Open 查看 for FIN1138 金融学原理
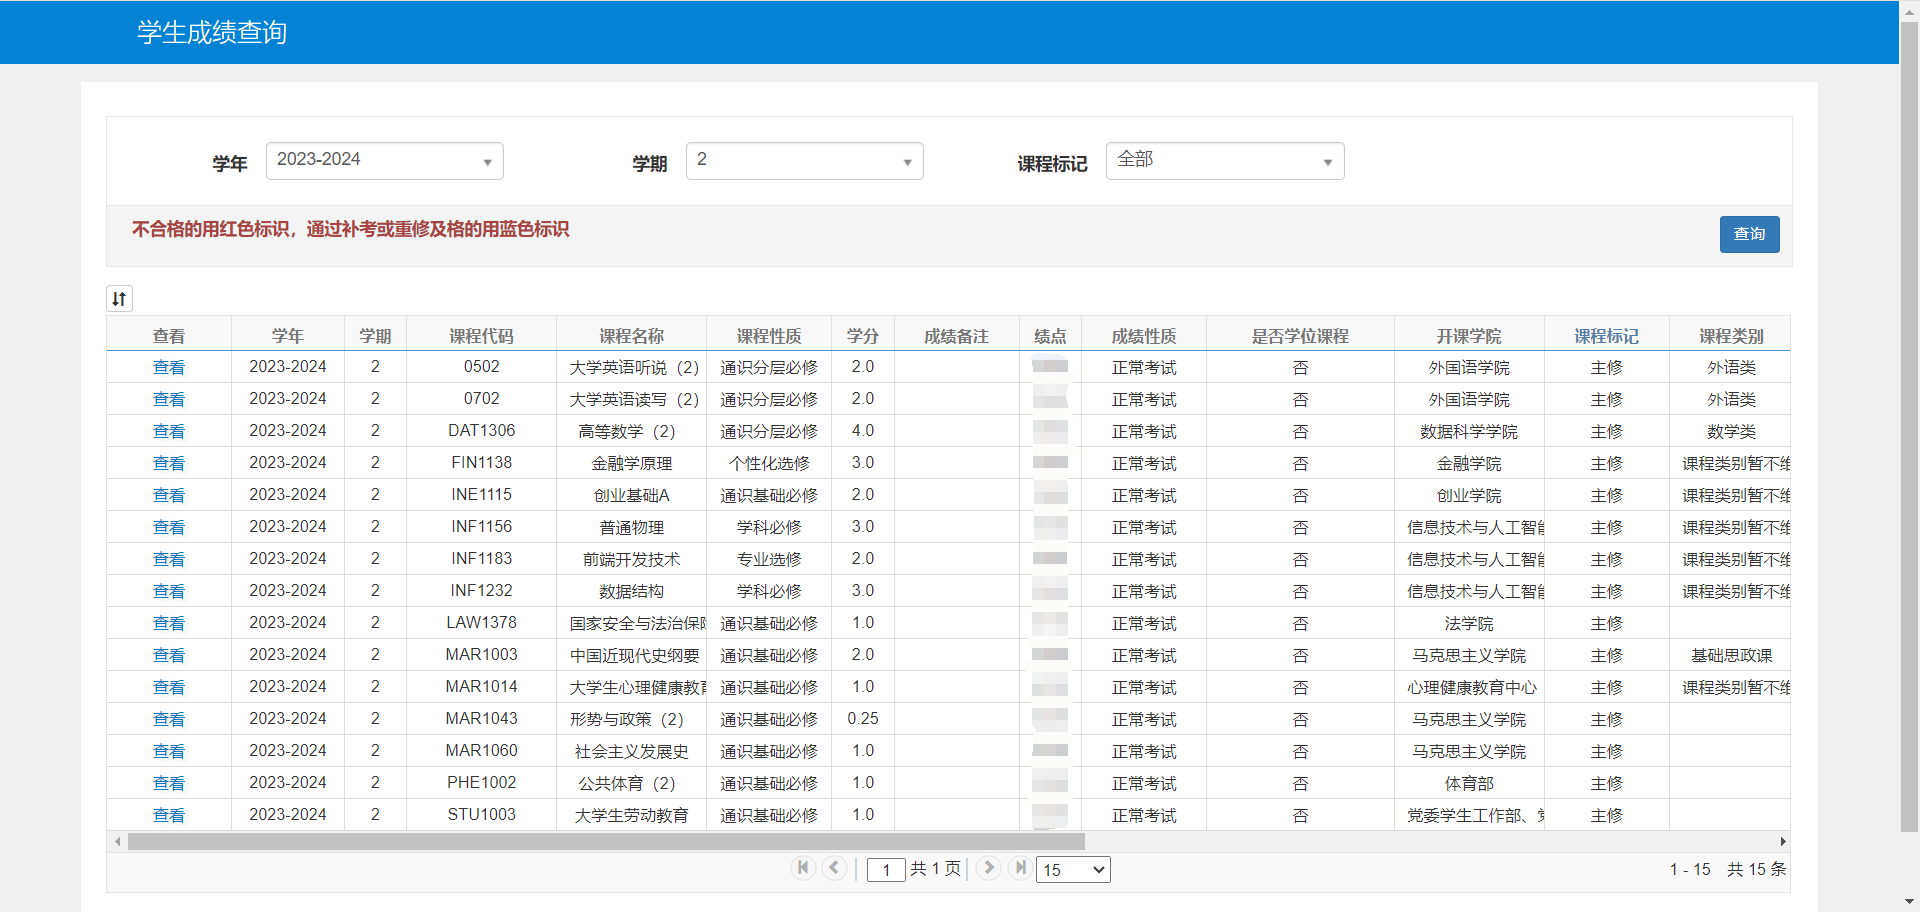This screenshot has width=1920, height=912. 169,463
